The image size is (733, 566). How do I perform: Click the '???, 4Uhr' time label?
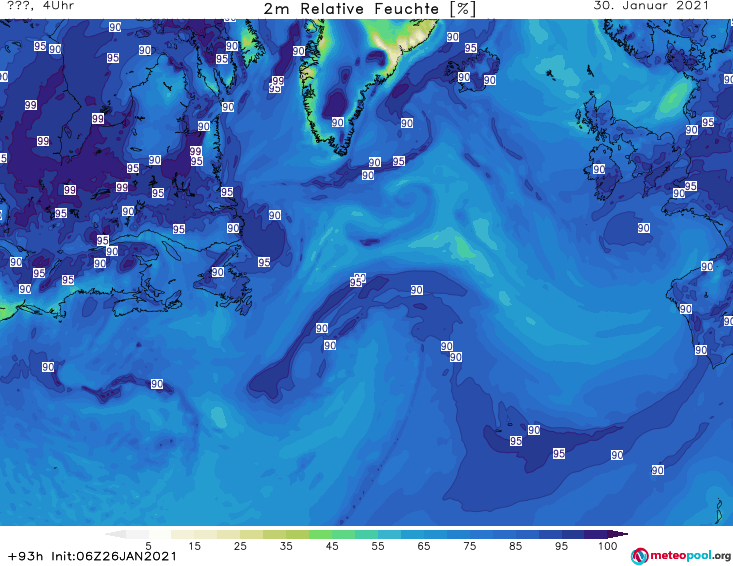coord(41,6)
